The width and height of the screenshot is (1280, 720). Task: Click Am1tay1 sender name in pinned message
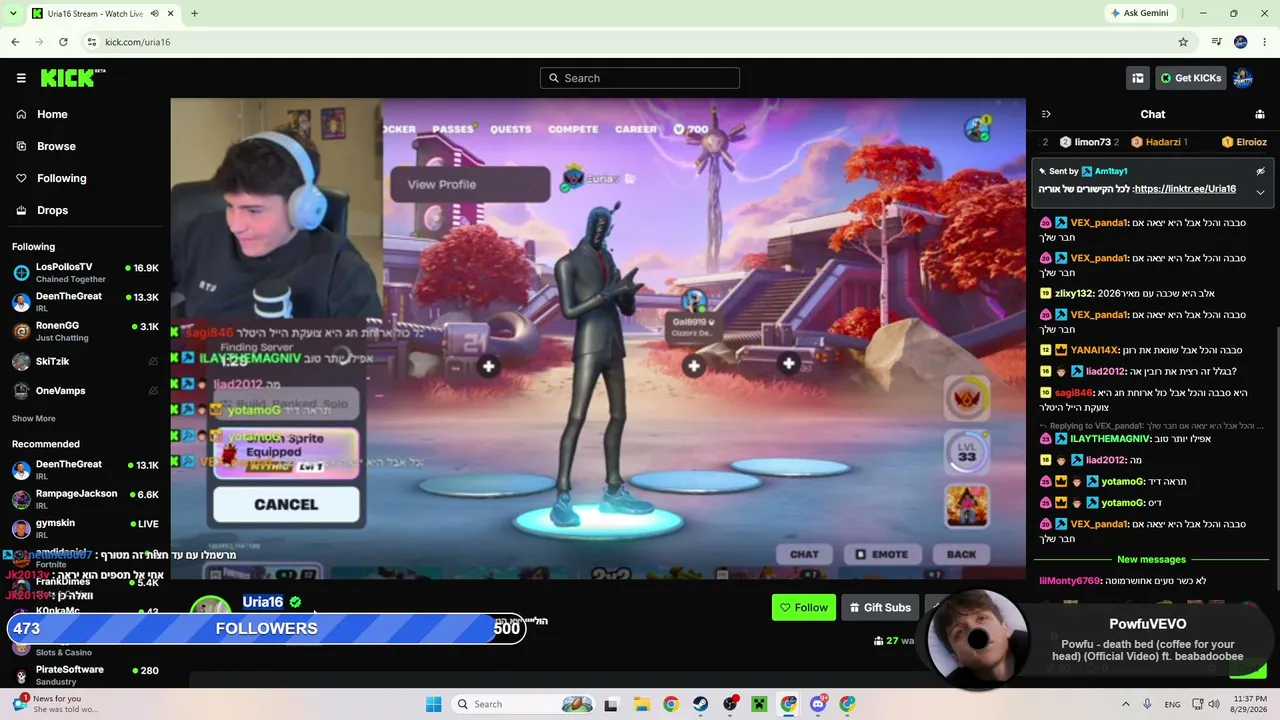click(1111, 171)
